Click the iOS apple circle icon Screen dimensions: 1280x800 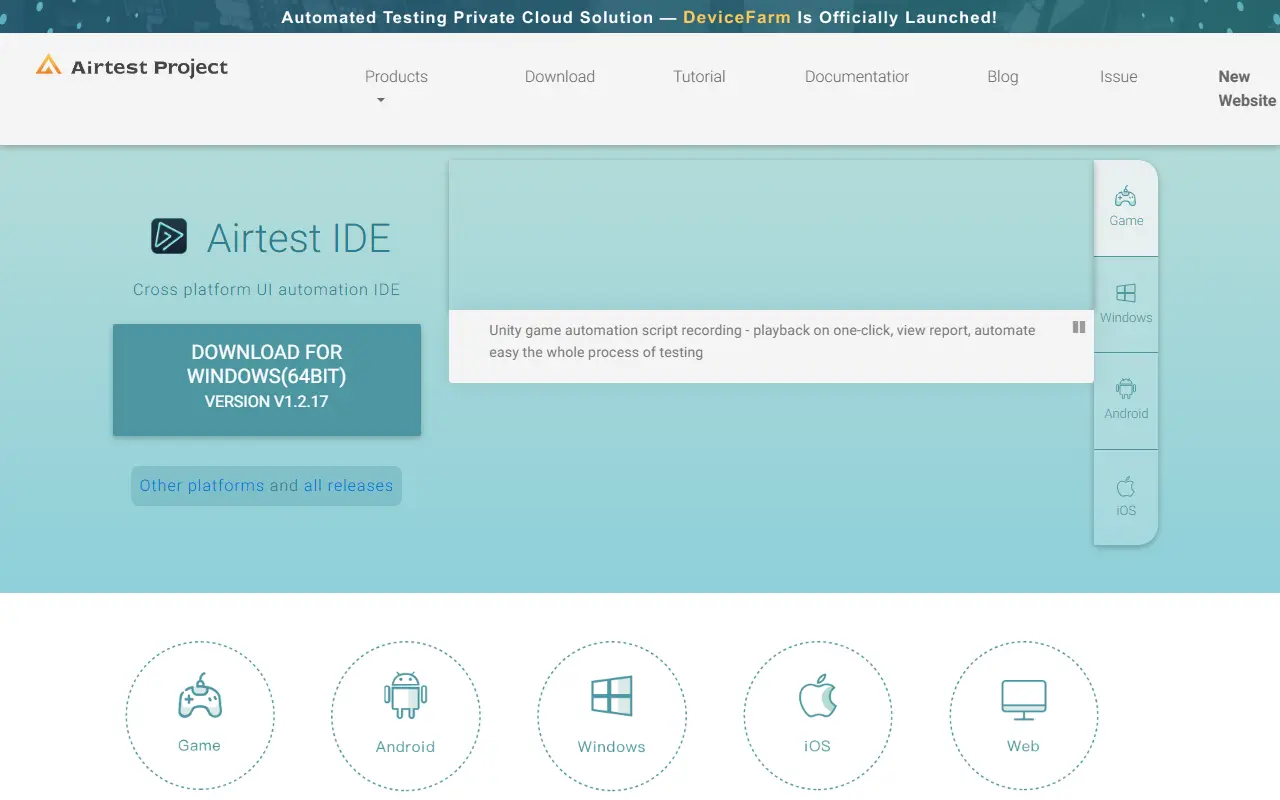818,715
